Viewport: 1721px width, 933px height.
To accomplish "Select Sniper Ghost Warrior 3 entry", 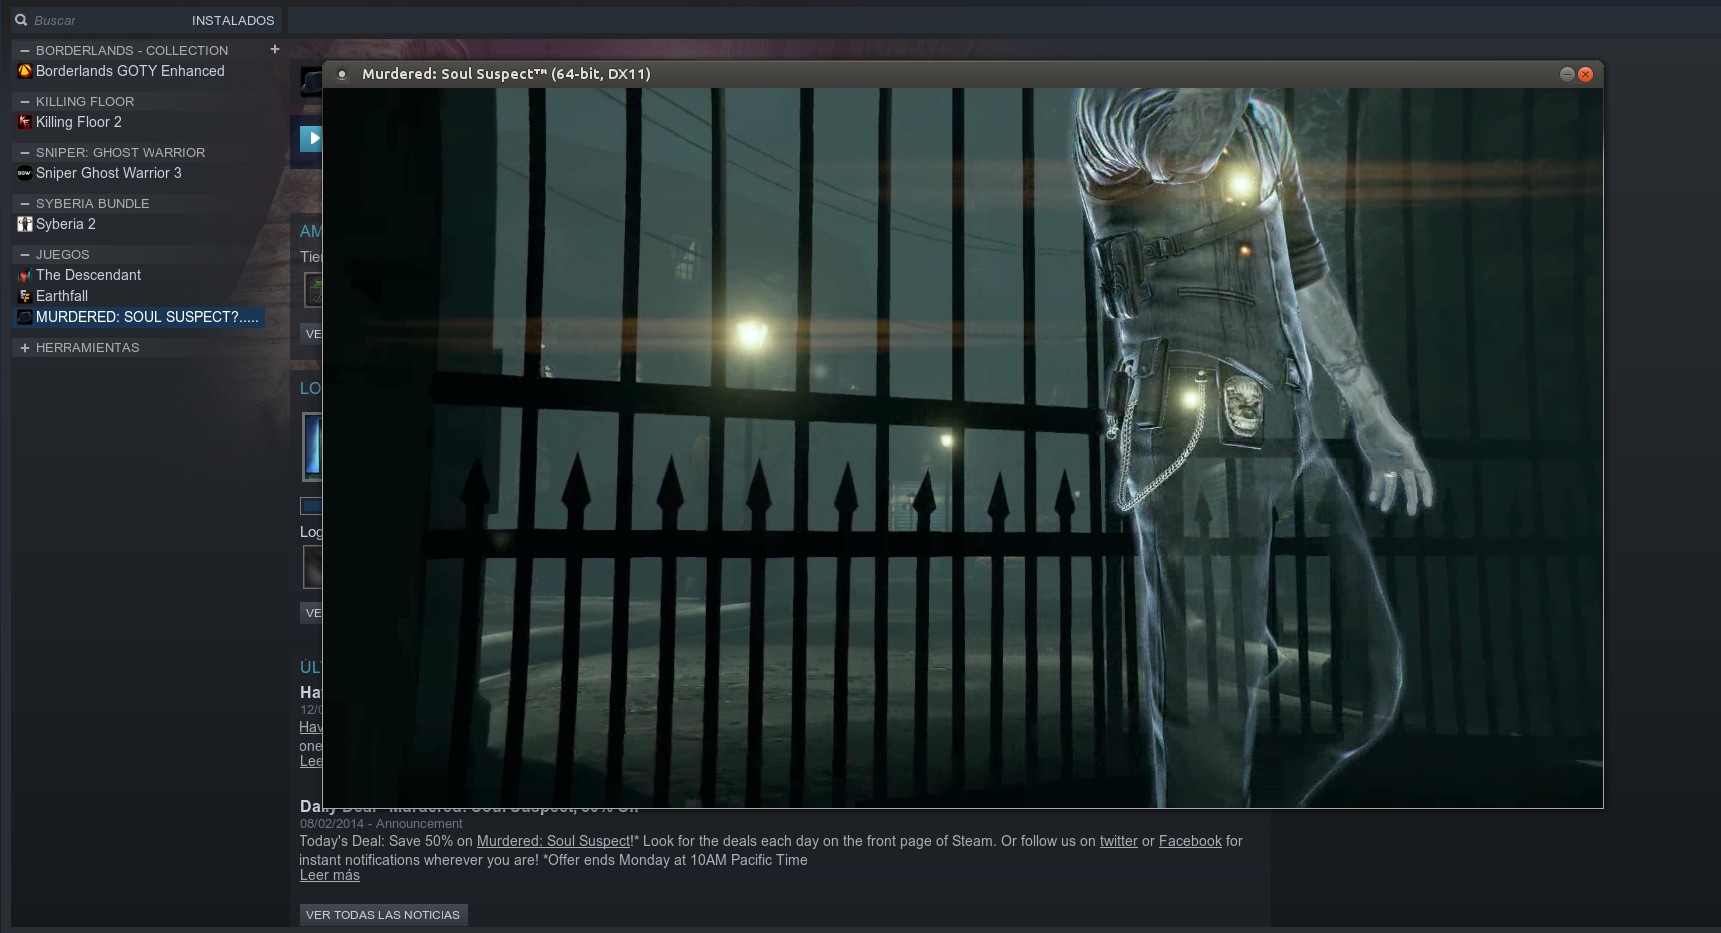I will [x=109, y=173].
